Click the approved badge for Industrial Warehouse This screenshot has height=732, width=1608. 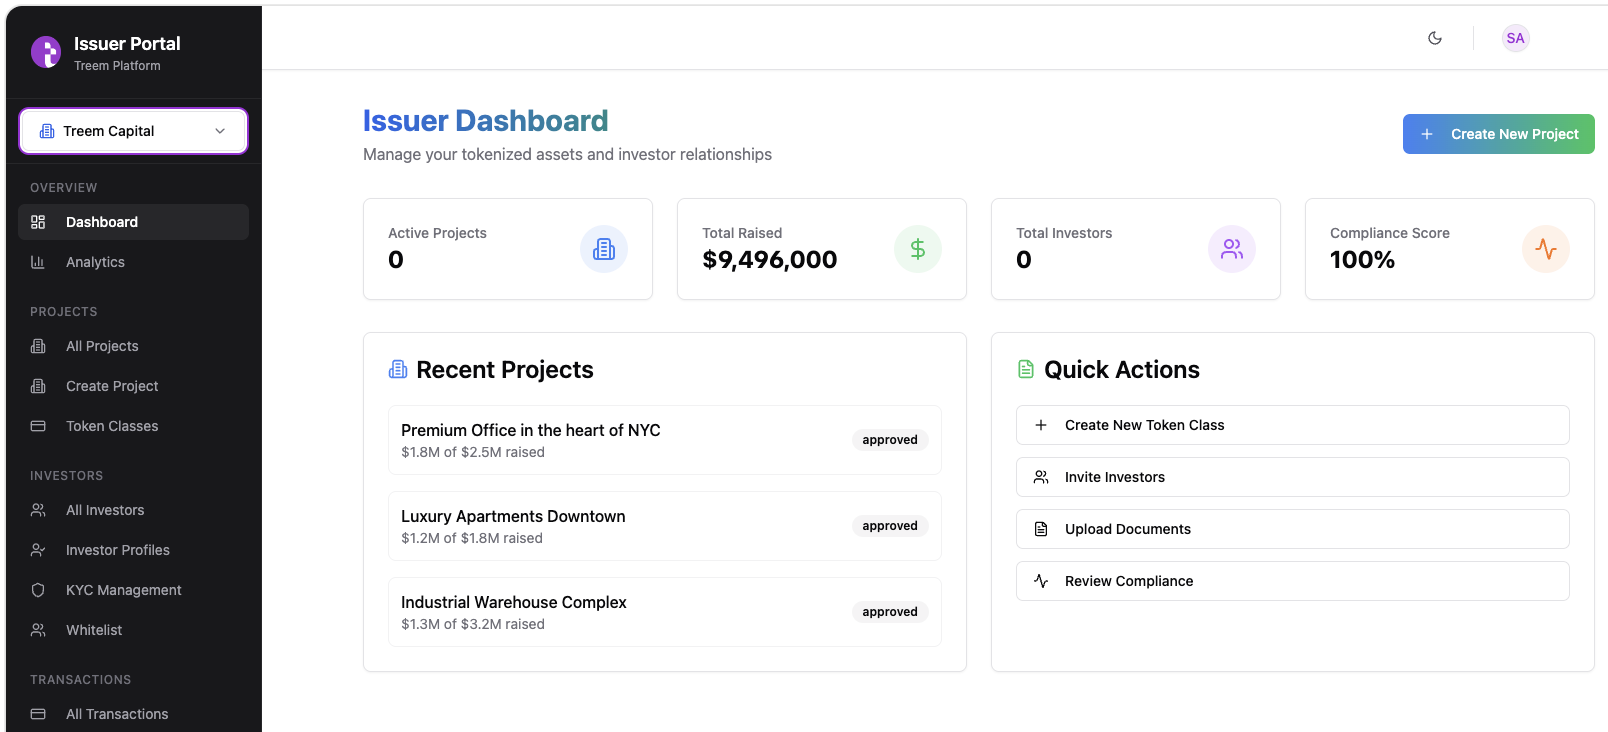(x=890, y=612)
